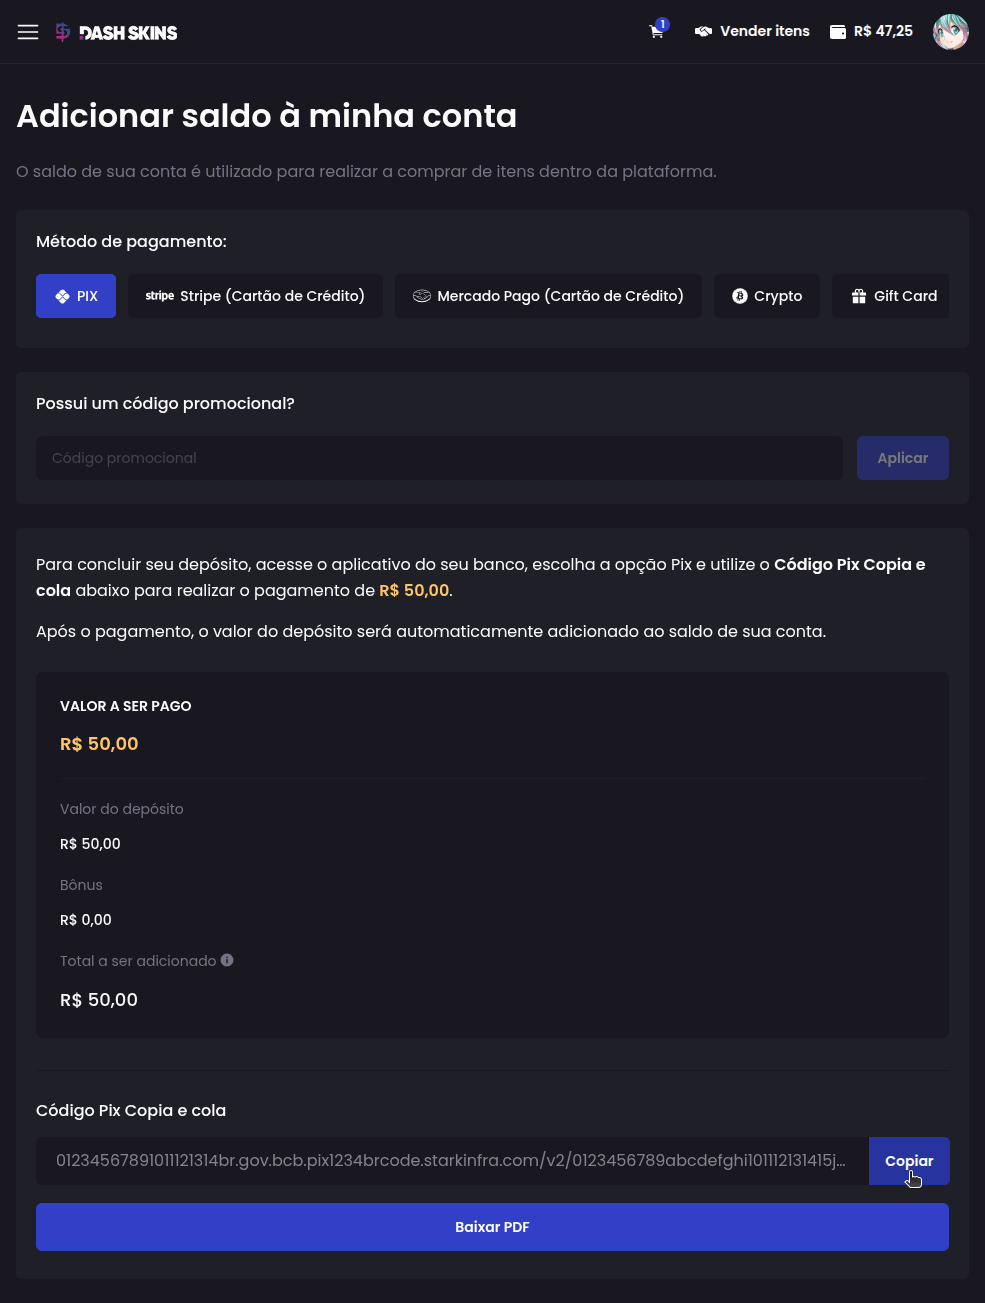Screen dimensions: 985x1303
Task: Click Vender itens in the top bar
Action: (x=763, y=31)
